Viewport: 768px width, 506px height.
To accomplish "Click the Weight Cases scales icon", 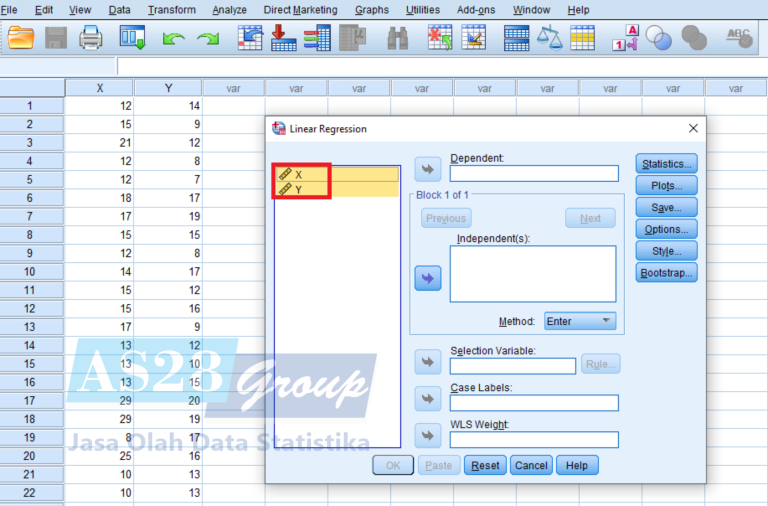I will 549,38.
